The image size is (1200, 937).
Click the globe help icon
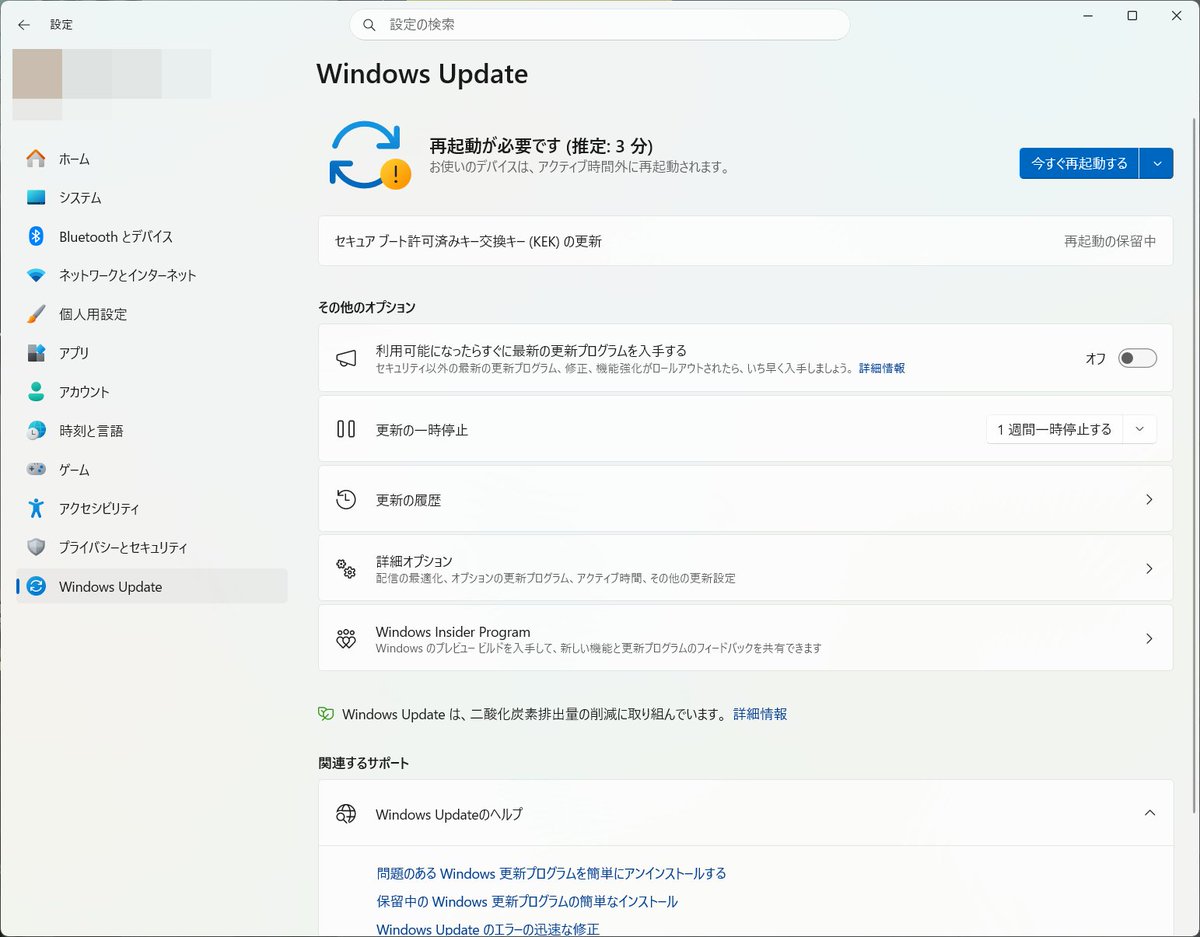pyautogui.click(x=346, y=814)
